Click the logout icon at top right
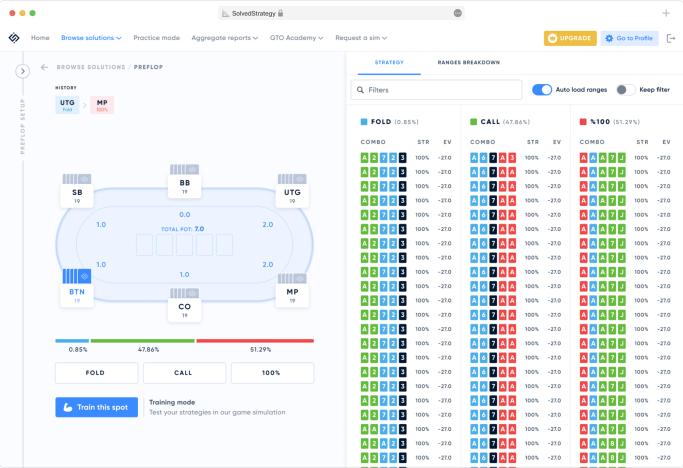683x468 pixels. tap(671, 38)
